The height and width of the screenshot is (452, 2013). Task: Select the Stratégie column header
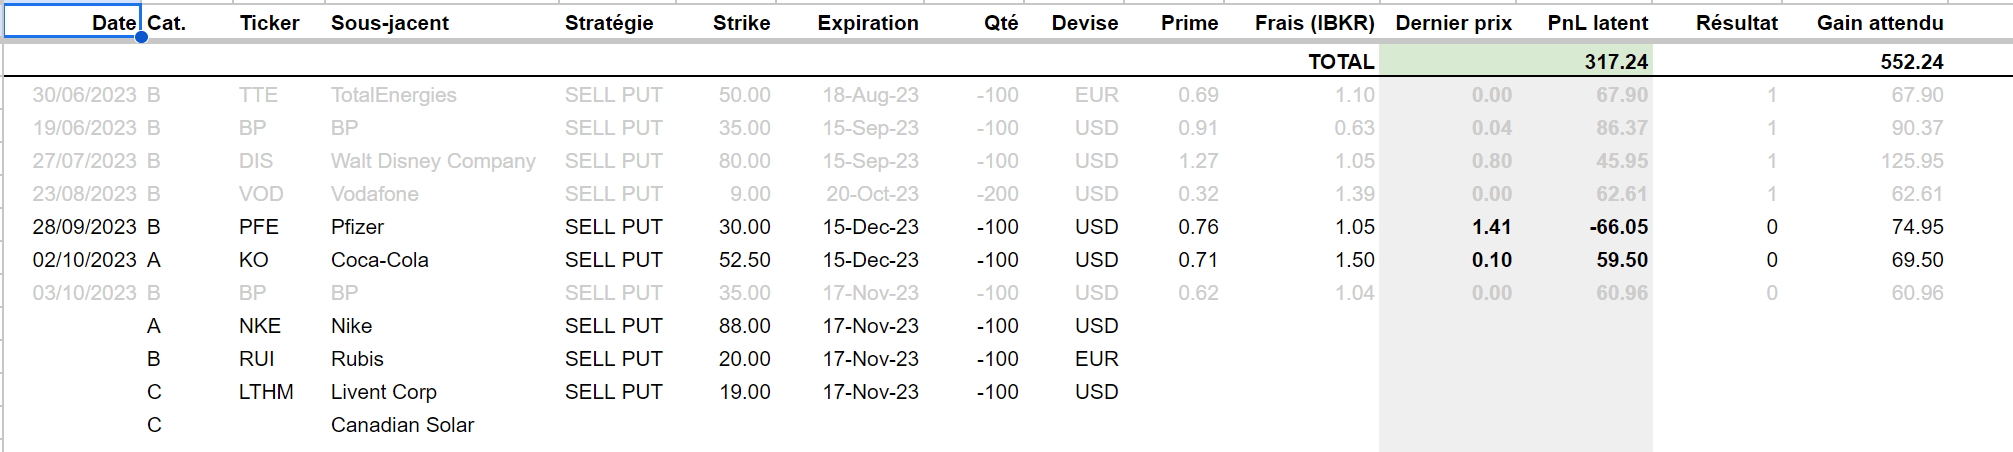coord(609,23)
